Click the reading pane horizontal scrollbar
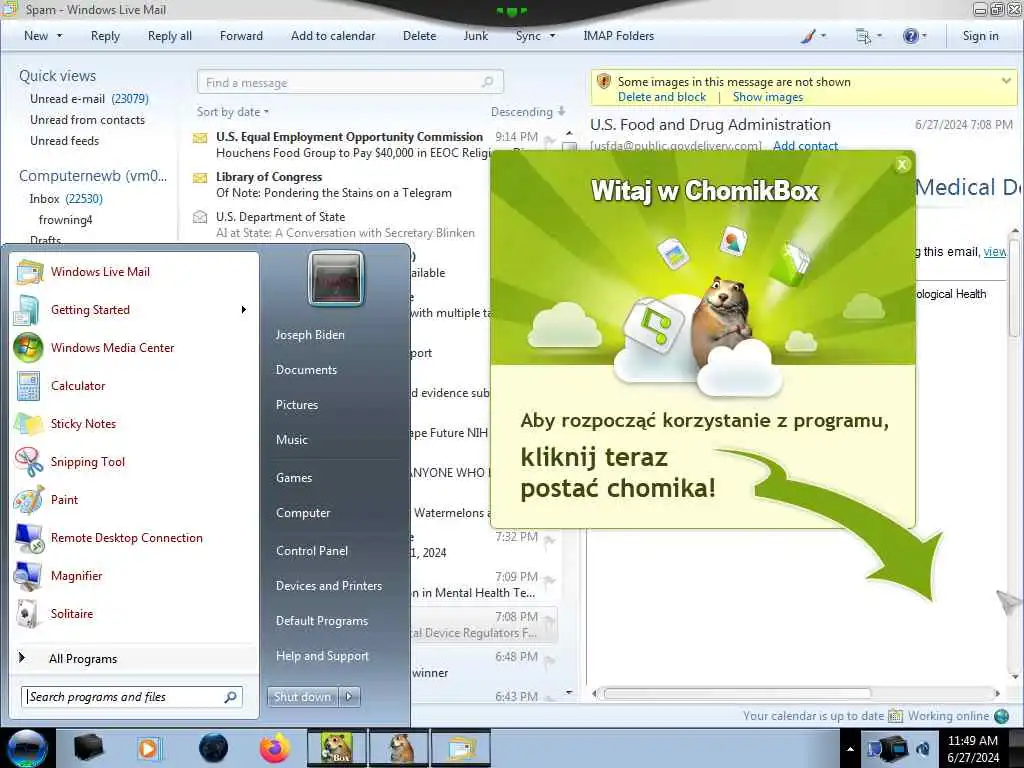This screenshot has width=1024, height=768. [x=737, y=693]
